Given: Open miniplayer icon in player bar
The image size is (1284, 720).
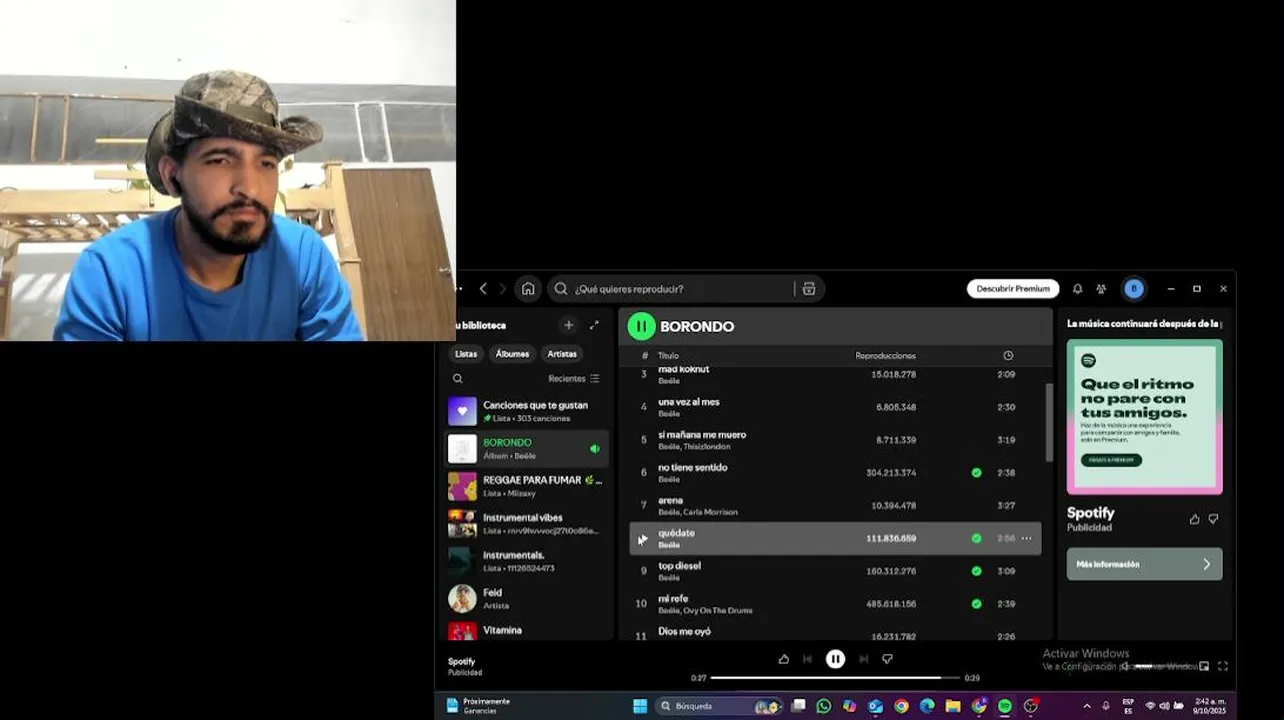Looking at the screenshot, I should (1204, 666).
